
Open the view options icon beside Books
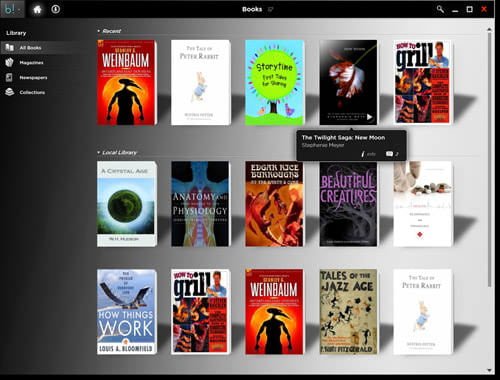click(x=270, y=9)
